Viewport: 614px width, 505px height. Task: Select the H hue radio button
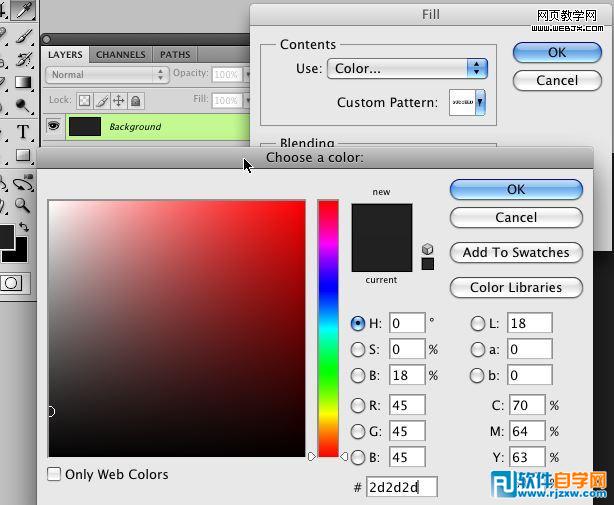tap(358, 323)
